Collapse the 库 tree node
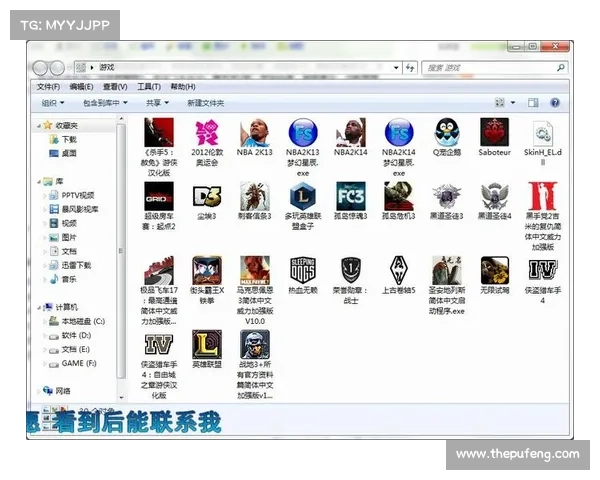This screenshot has width=600, height=480. coord(39,181)
